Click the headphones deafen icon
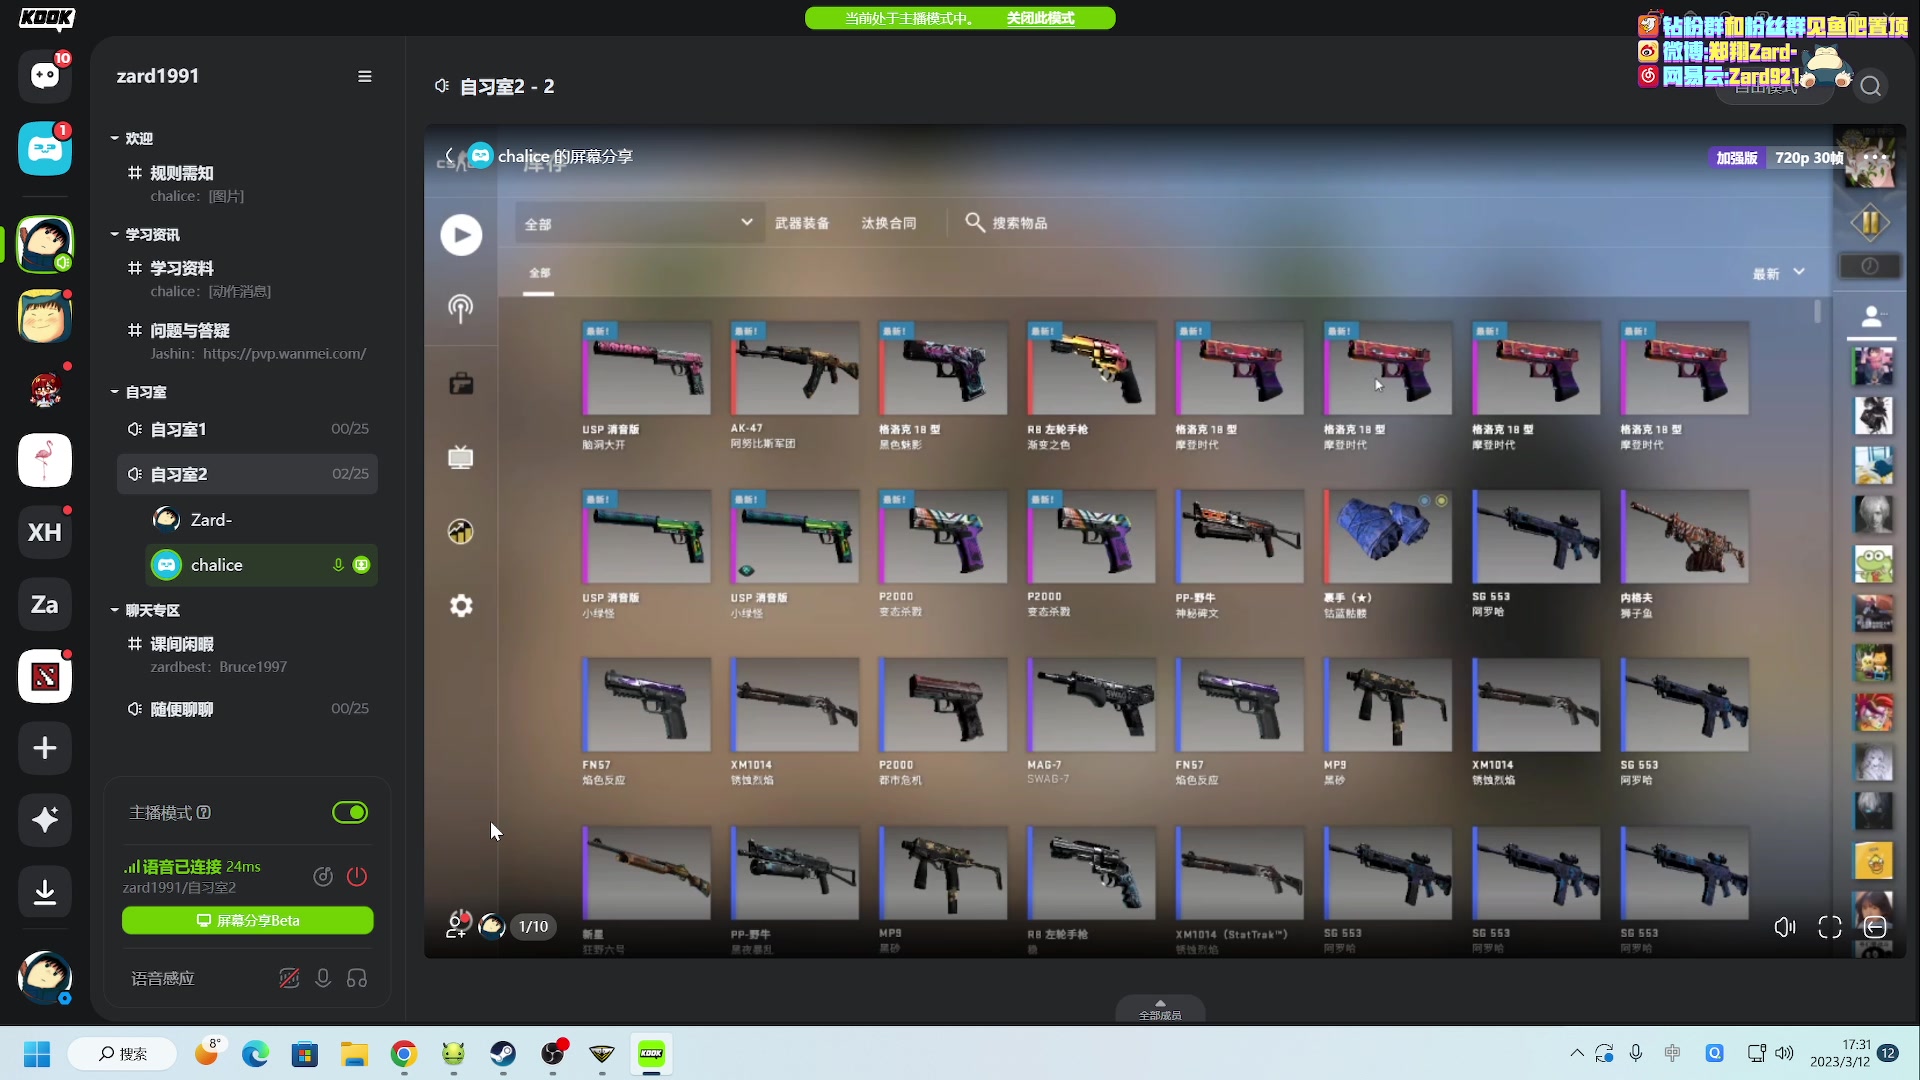The height and width of the screenshot is (1080, 1920). pyautogui.click(x=357, y=978)
